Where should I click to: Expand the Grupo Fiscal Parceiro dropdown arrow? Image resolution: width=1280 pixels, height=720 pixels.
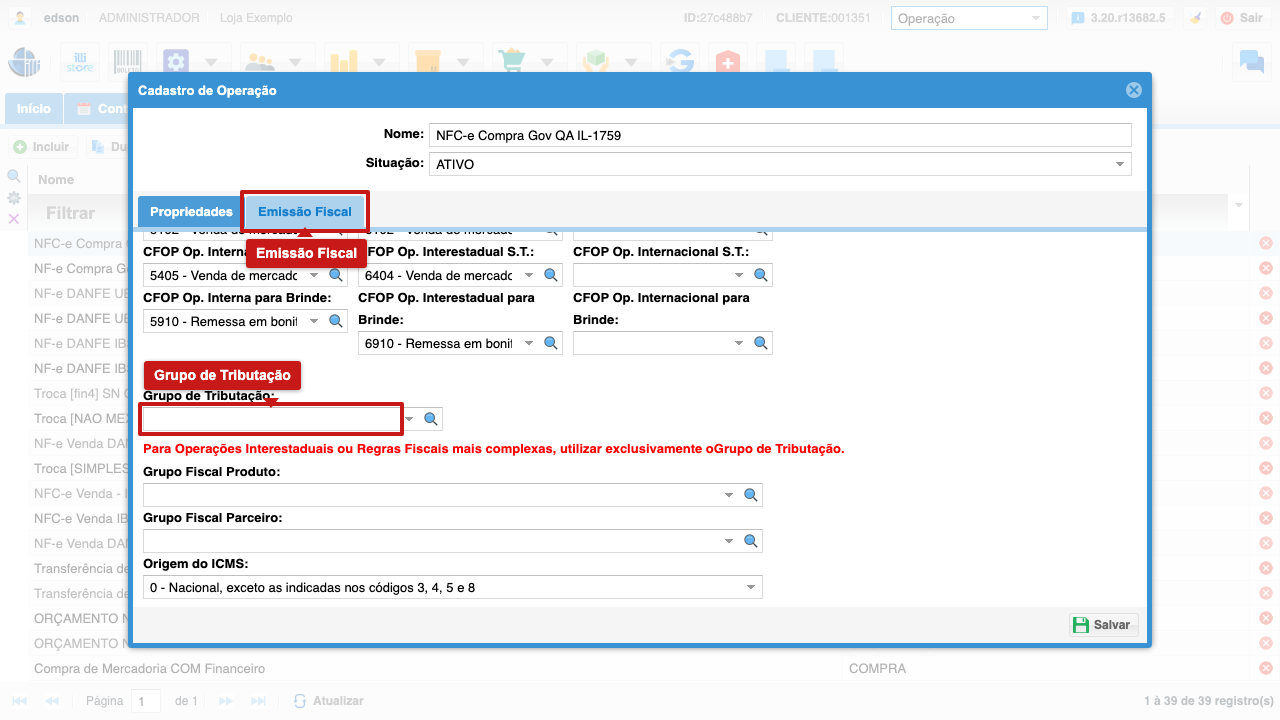coord(729,541)
